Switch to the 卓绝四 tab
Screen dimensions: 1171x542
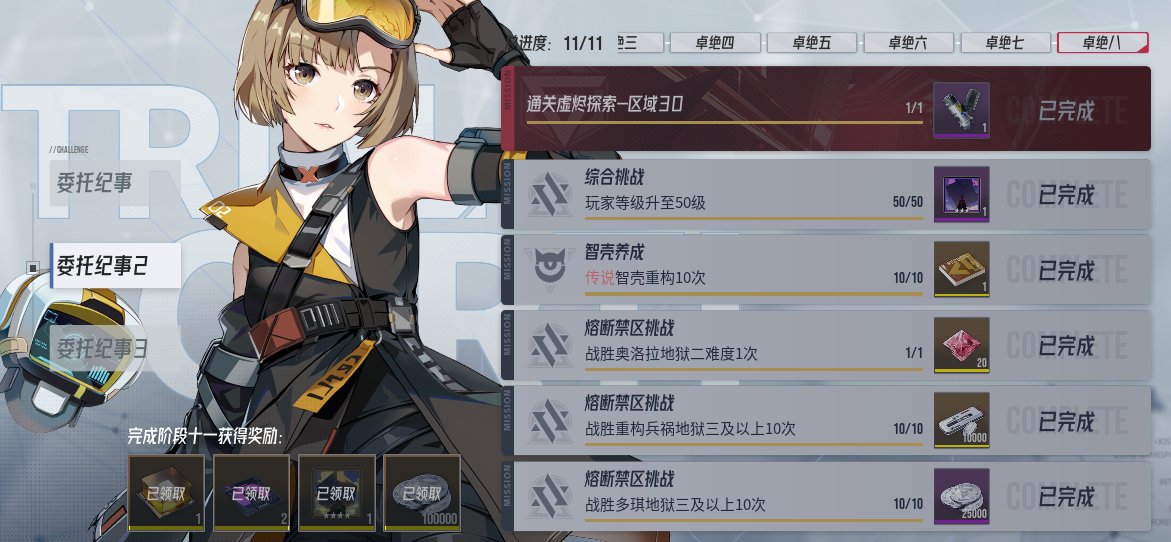[x=715, y=43]
